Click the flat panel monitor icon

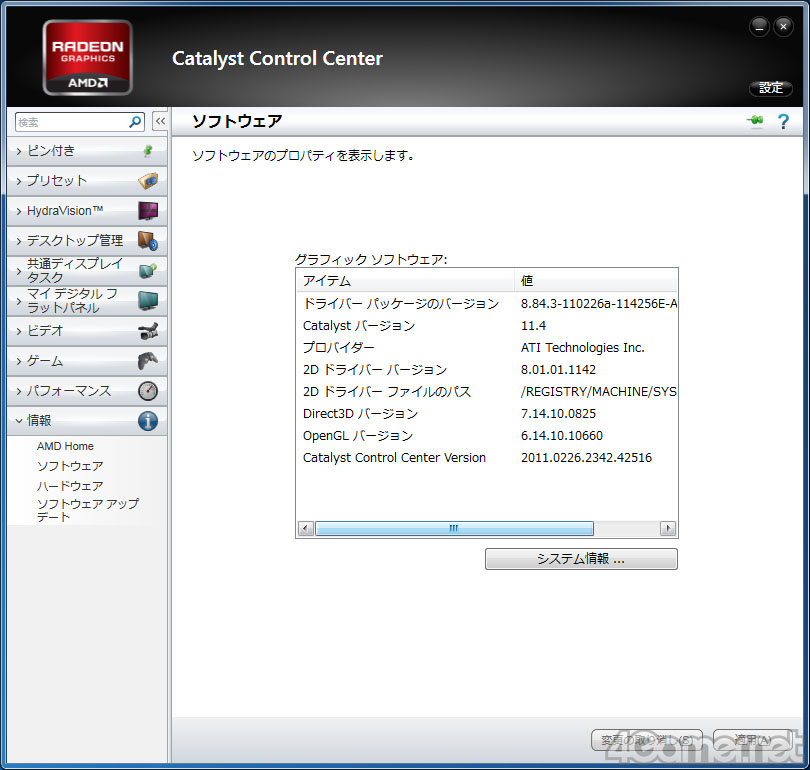[148, 301]
